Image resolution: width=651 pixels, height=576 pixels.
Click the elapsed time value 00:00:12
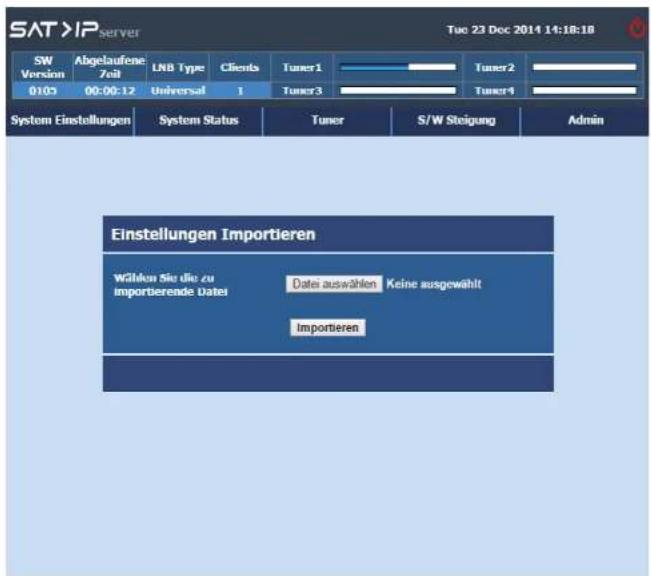110,91
